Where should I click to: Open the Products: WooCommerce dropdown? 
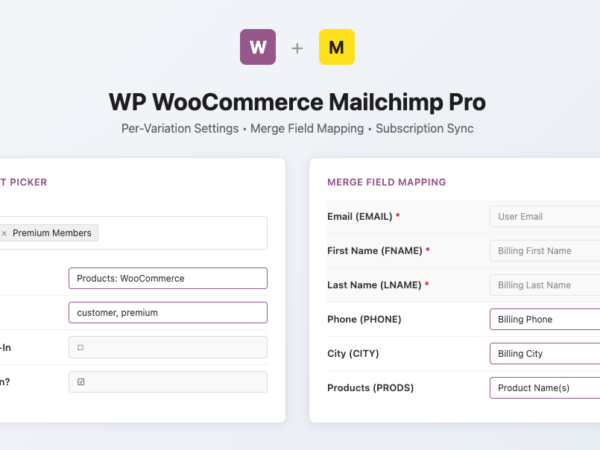pos(168,278)
